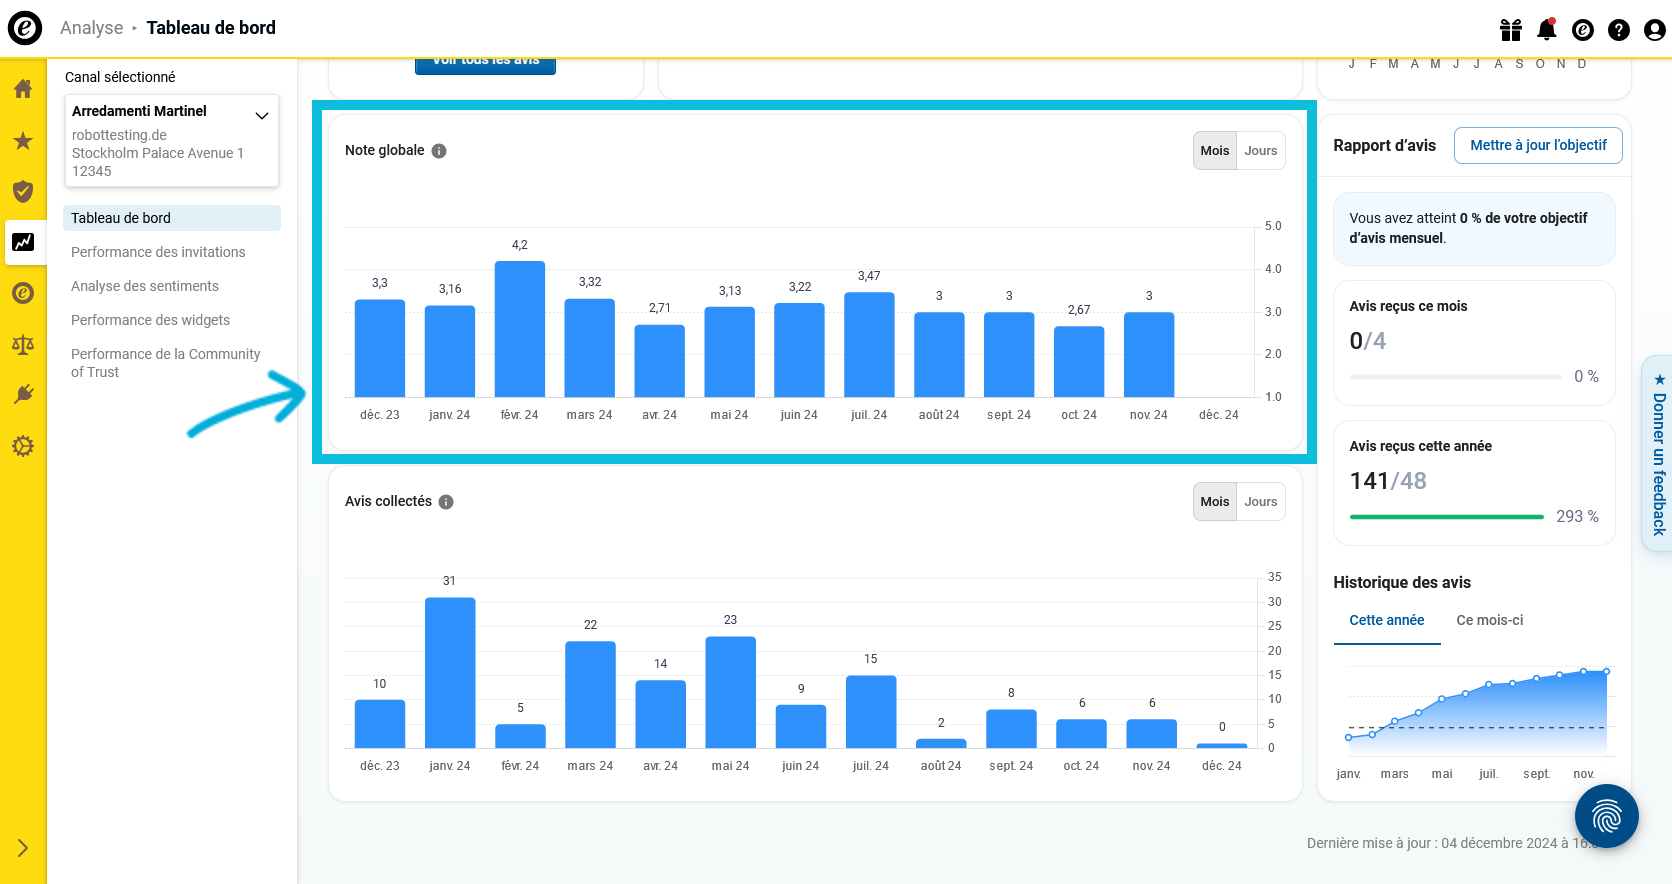The width and height of the screenshot is (1672, 884).
Task: Open the Home icon in the sidebar
Action: [23, 89]
